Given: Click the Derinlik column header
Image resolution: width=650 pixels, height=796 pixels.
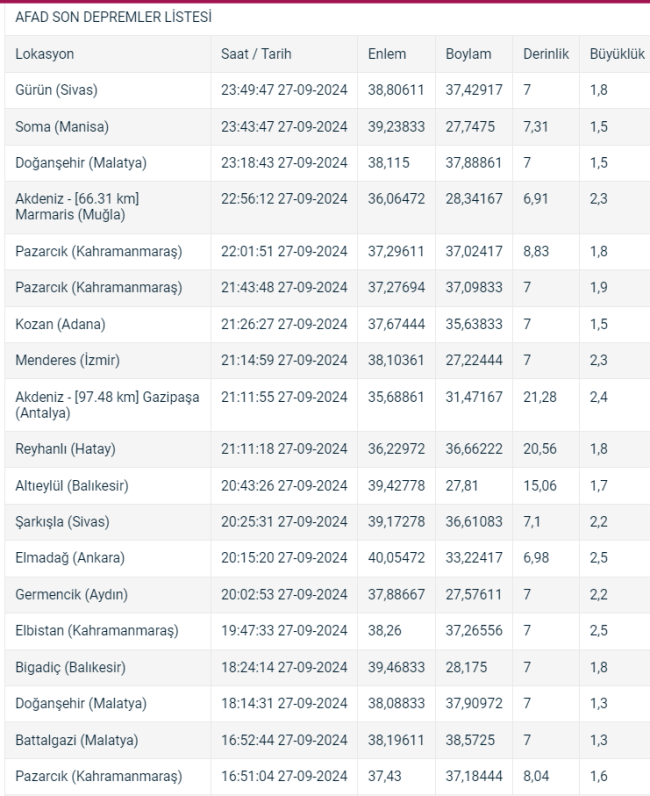Looking at the screenshot, I should (546, 54).
